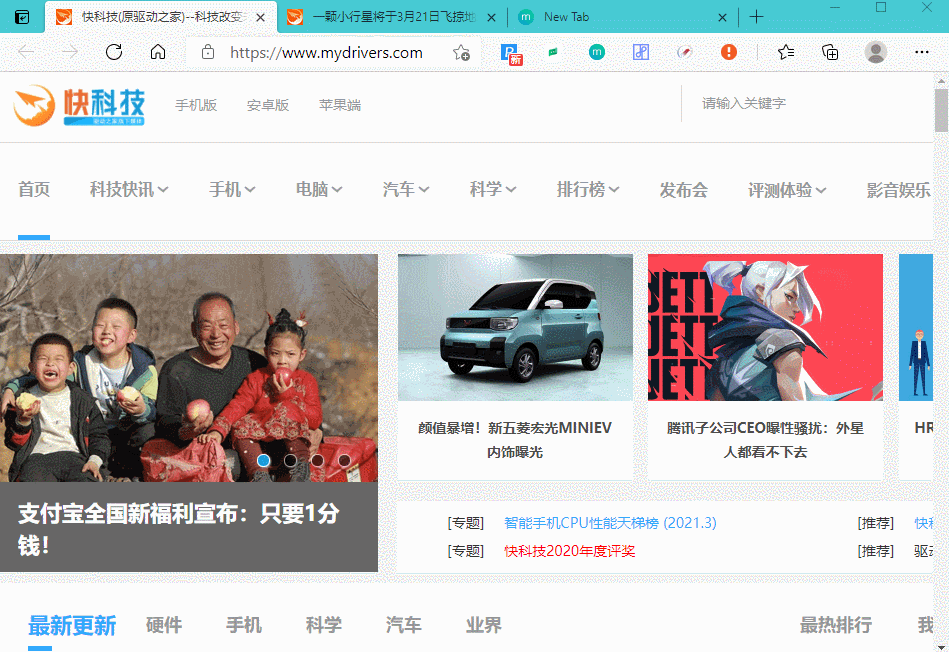This screenshot has height=652, width=949.
Task: Open the teal 'm' extension icon
Action: (x=595, y=52)
